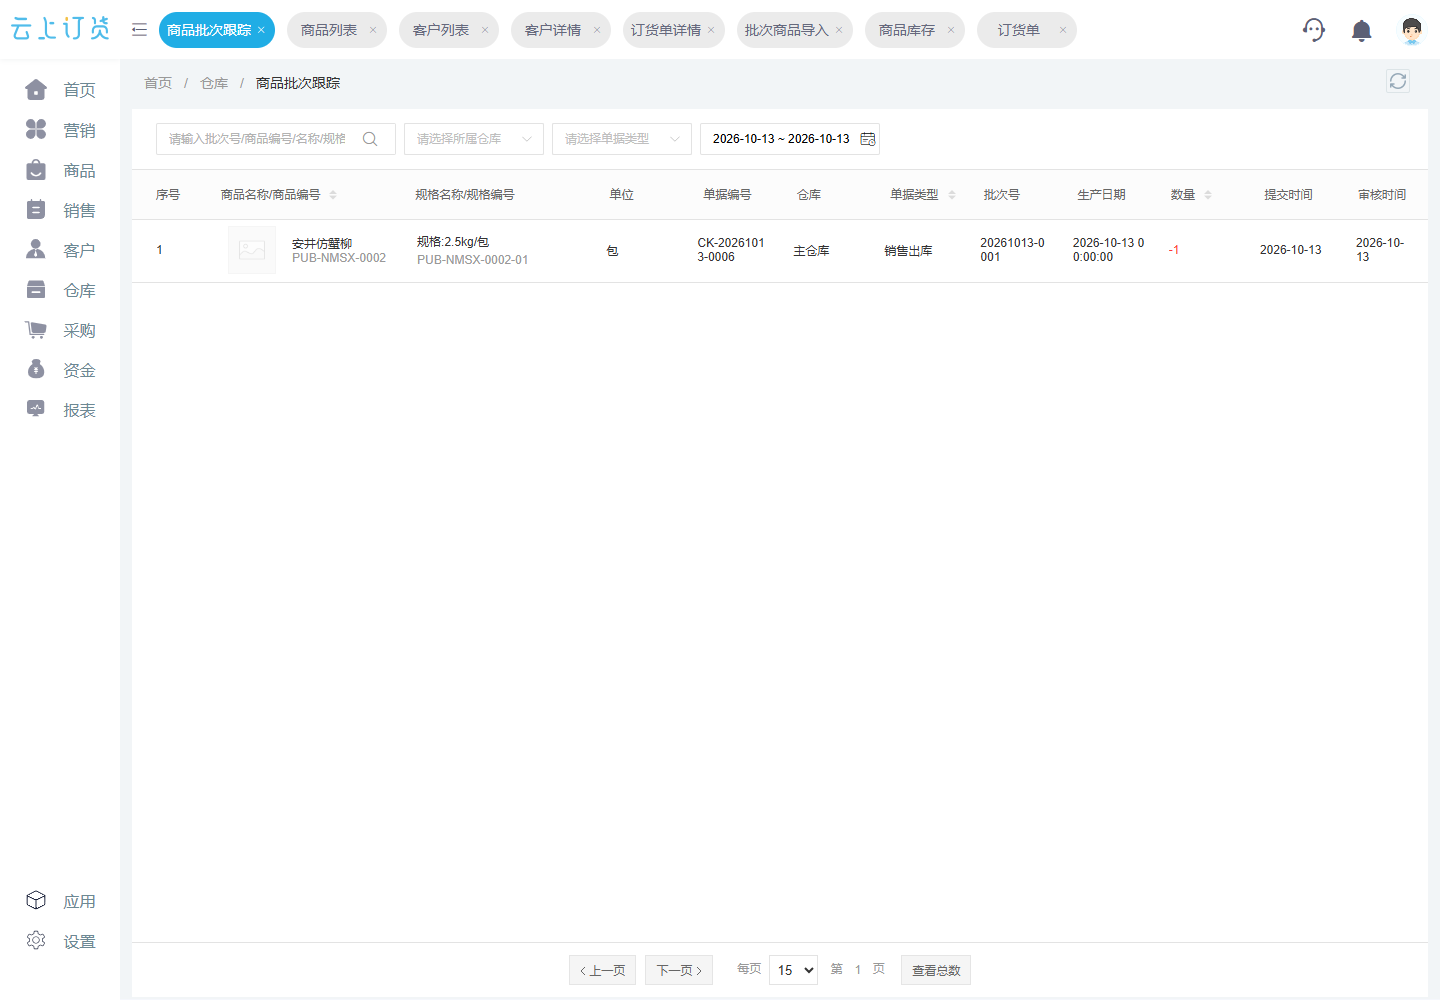Open the user avatar menu

pos(1412,30)
